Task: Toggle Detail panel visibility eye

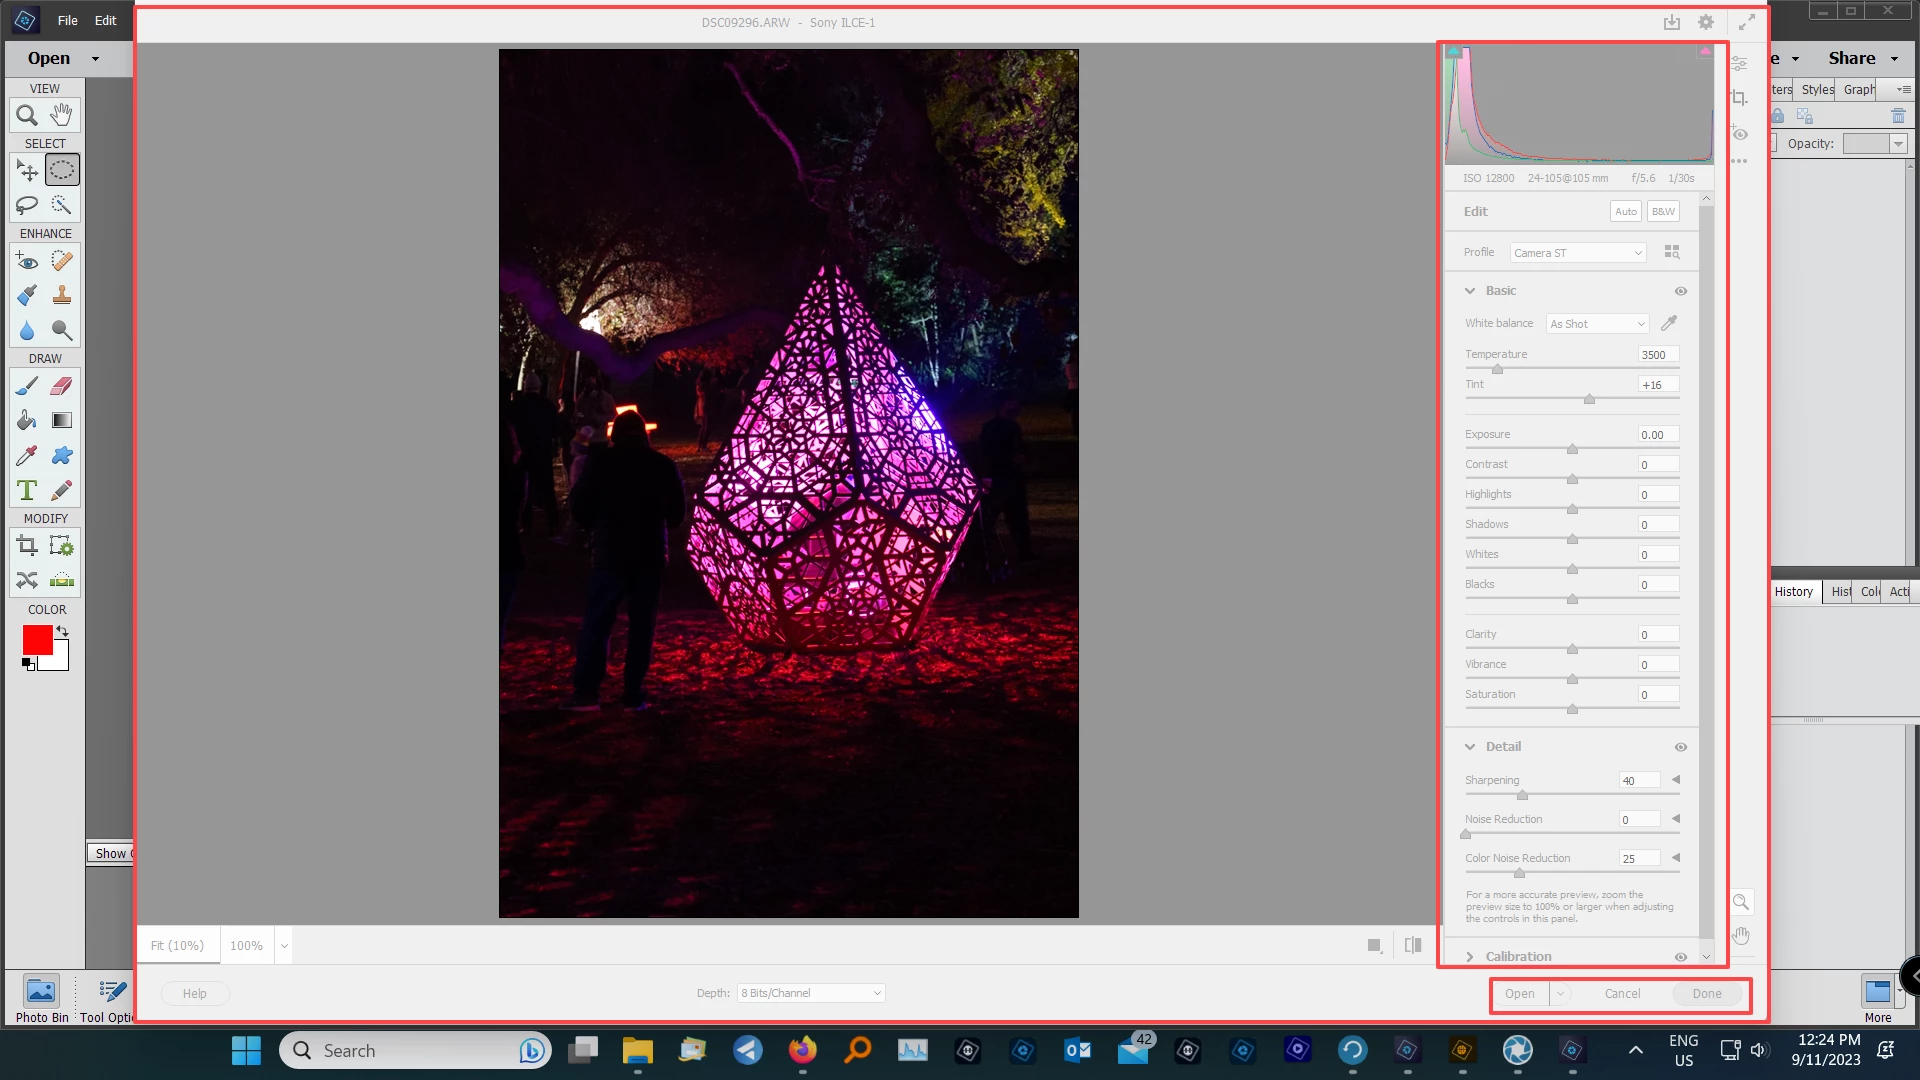Action: 1680,747
